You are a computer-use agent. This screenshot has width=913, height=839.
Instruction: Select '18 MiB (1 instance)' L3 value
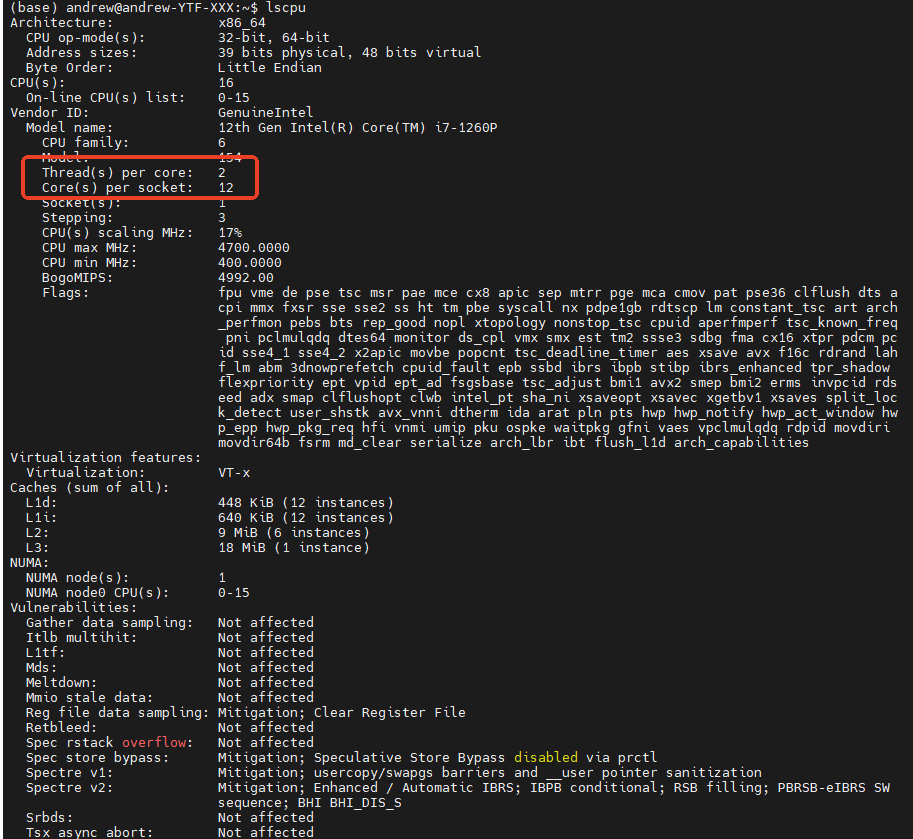(293, 548)
